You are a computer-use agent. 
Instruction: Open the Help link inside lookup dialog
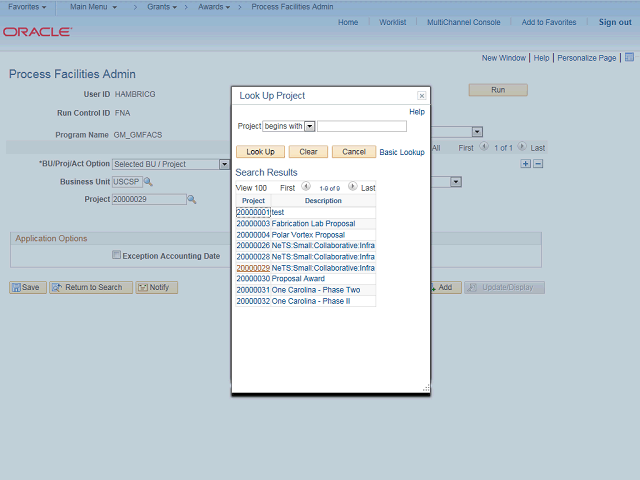coord(417,112)
